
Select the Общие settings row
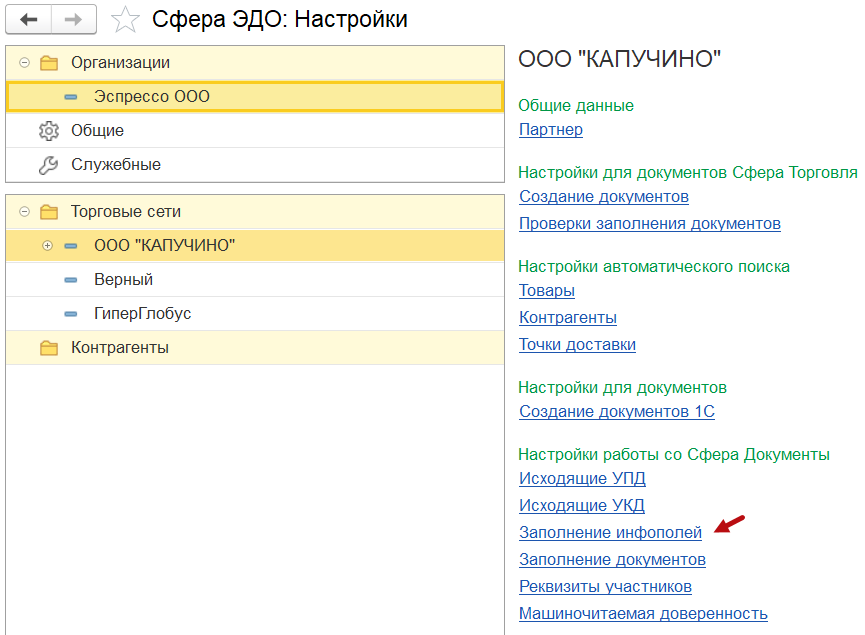255,131
